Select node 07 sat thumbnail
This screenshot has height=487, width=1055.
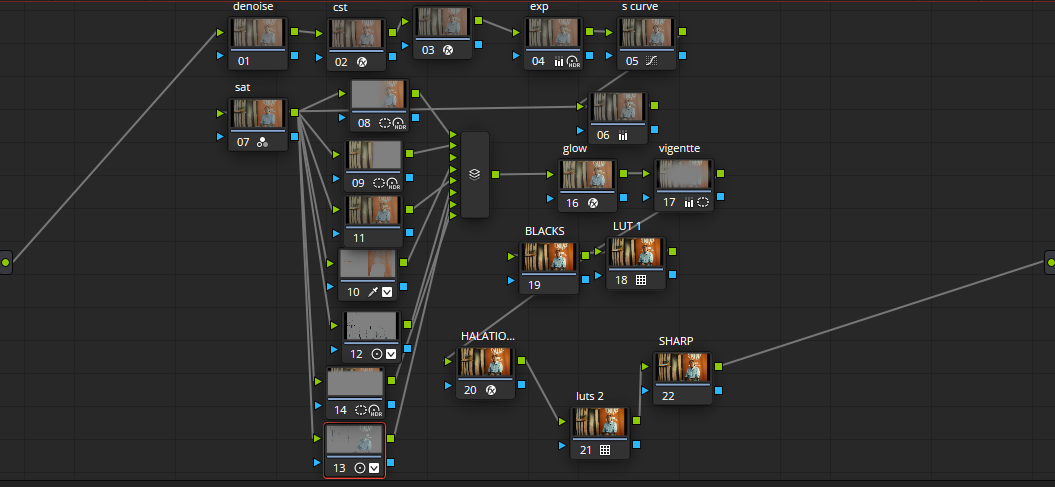tap(258, 114)
